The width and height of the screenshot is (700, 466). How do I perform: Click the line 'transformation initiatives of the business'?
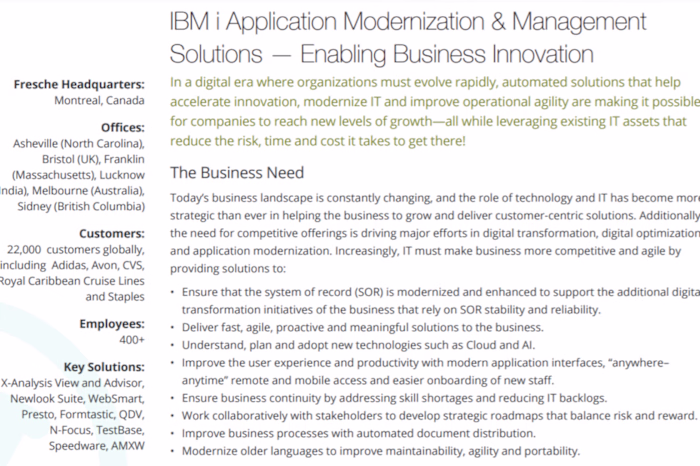click(x=392, y=310)
